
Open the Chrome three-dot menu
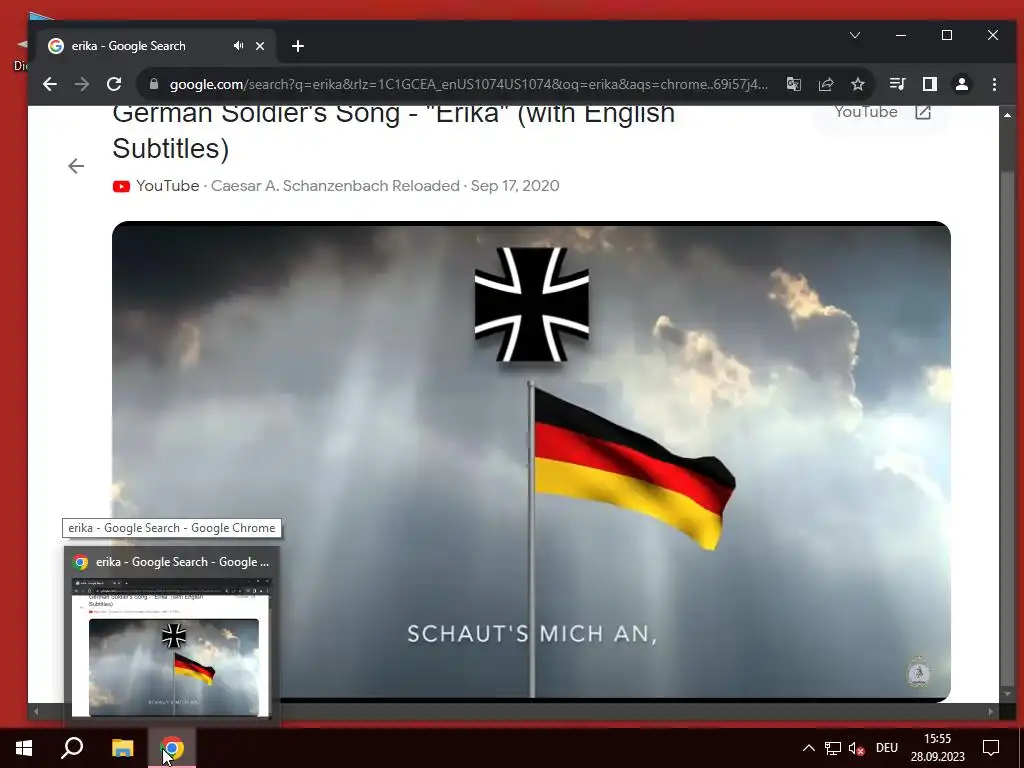(994, 84)
